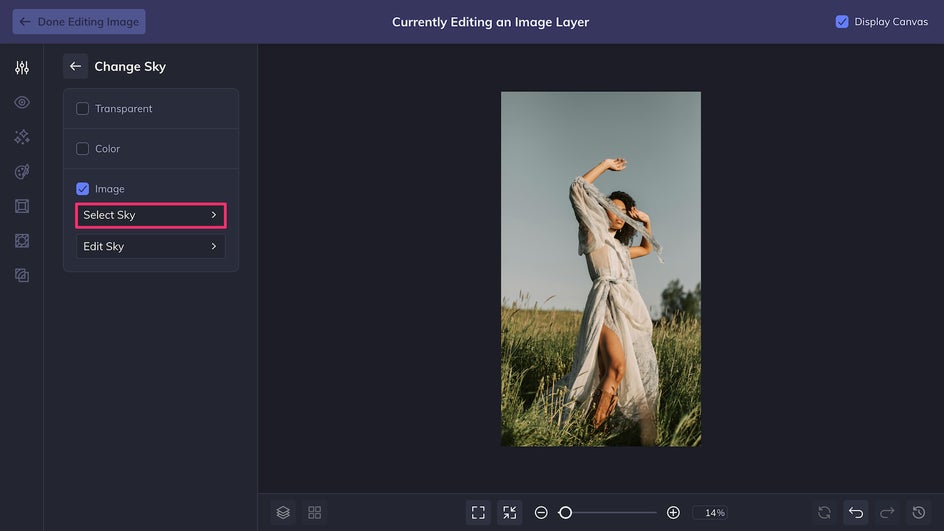
Task: Click the zoom in plus icon
Action: 673,512
